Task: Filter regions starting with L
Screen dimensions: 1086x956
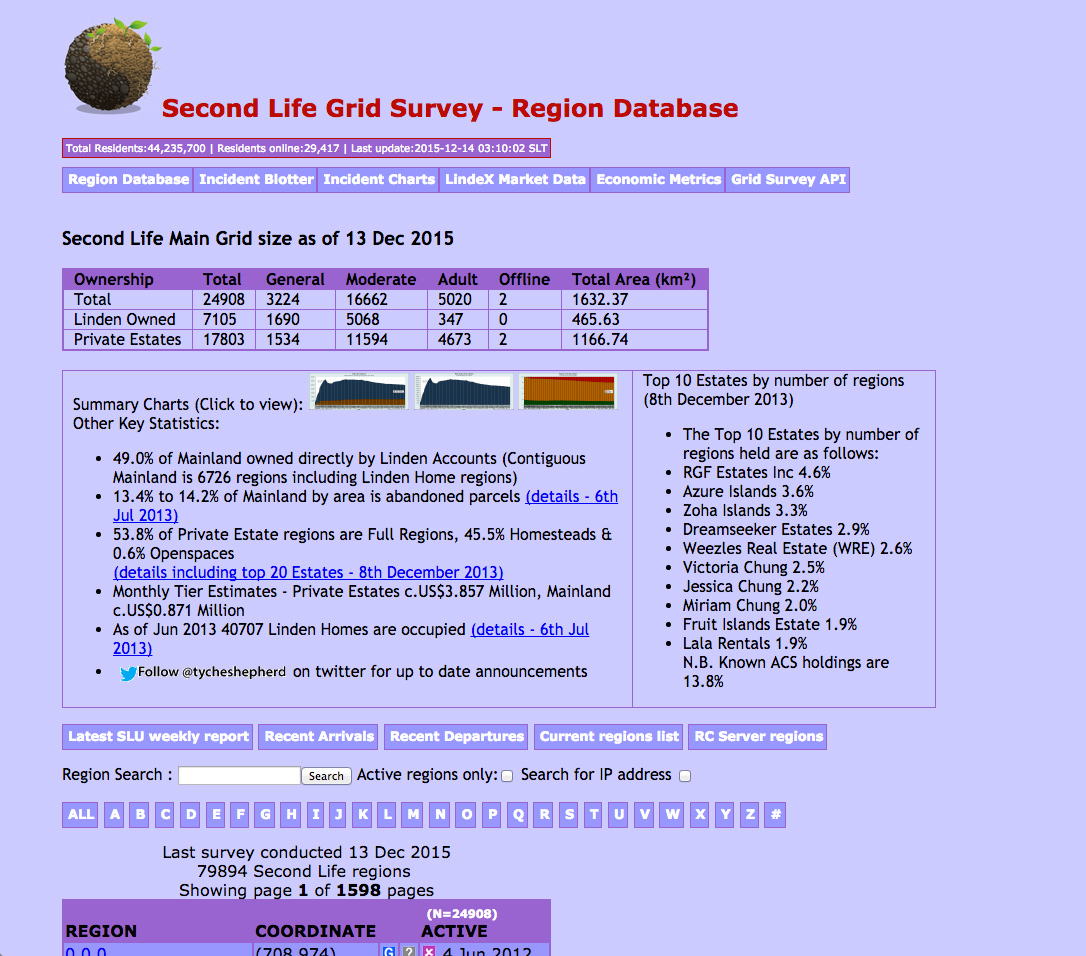Action: pos(387,815)
